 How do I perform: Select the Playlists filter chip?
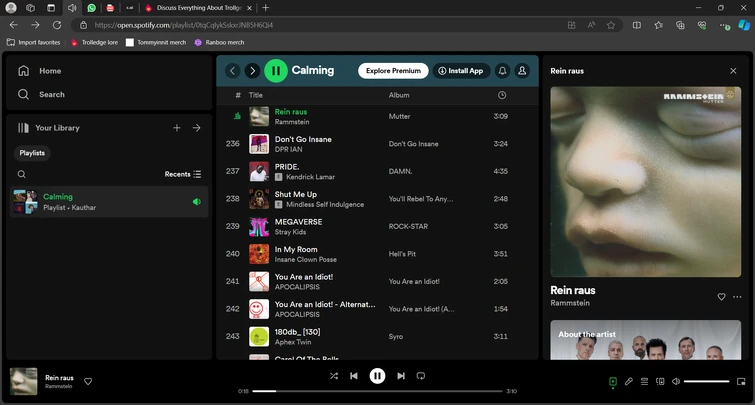click(32, 153)
